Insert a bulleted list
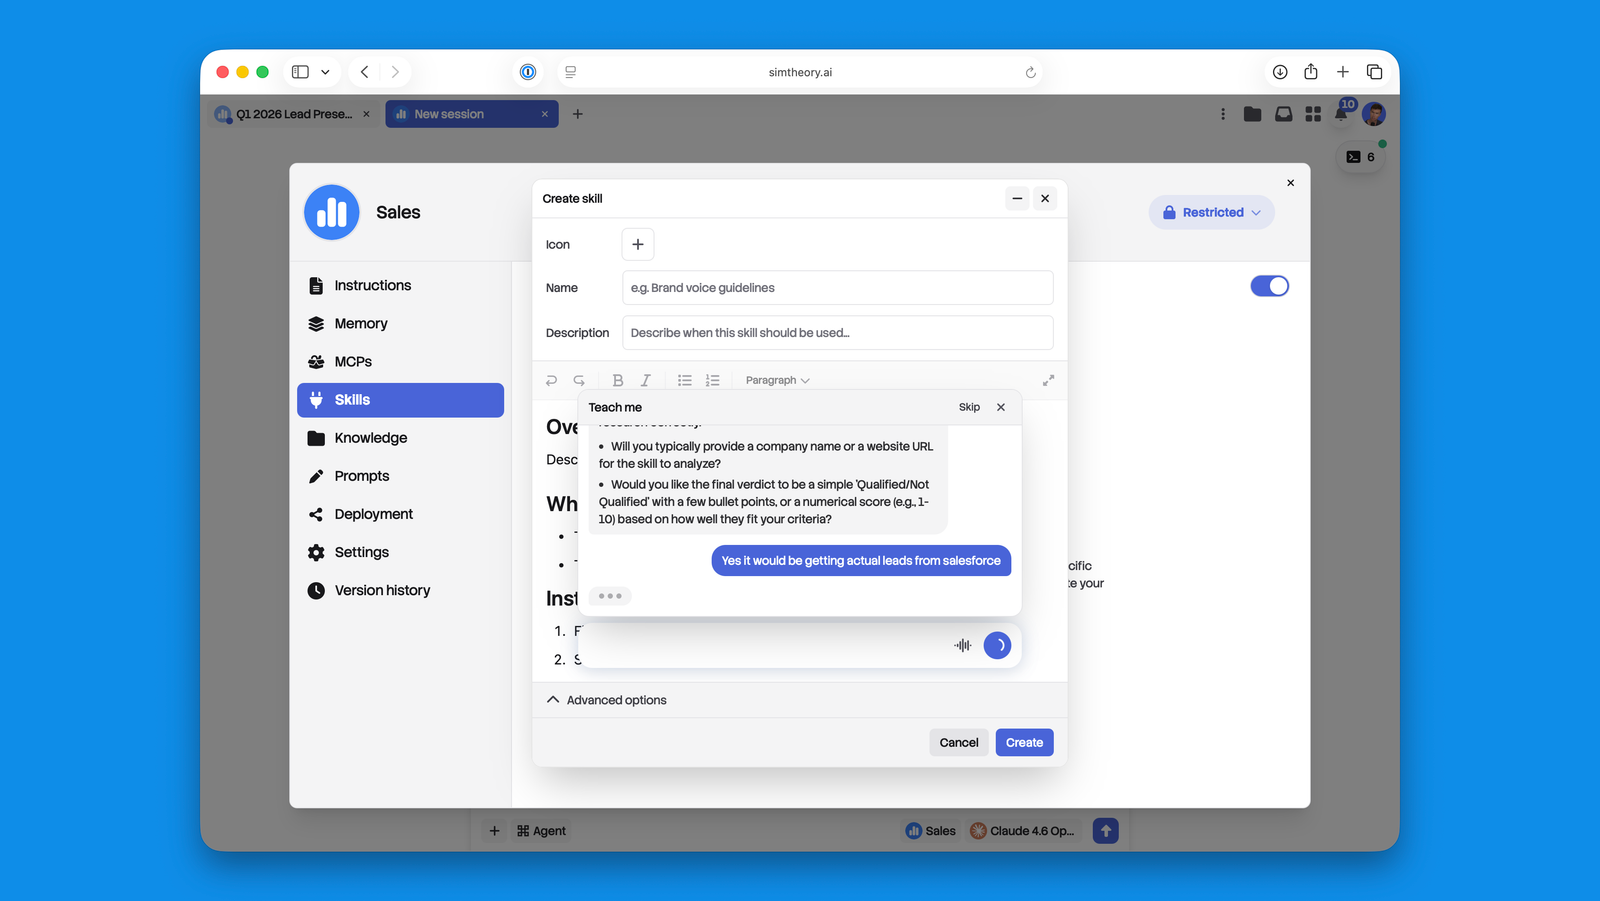This screenshot has height=901, width=1600. pyautogui.click(x=684, y=380)
